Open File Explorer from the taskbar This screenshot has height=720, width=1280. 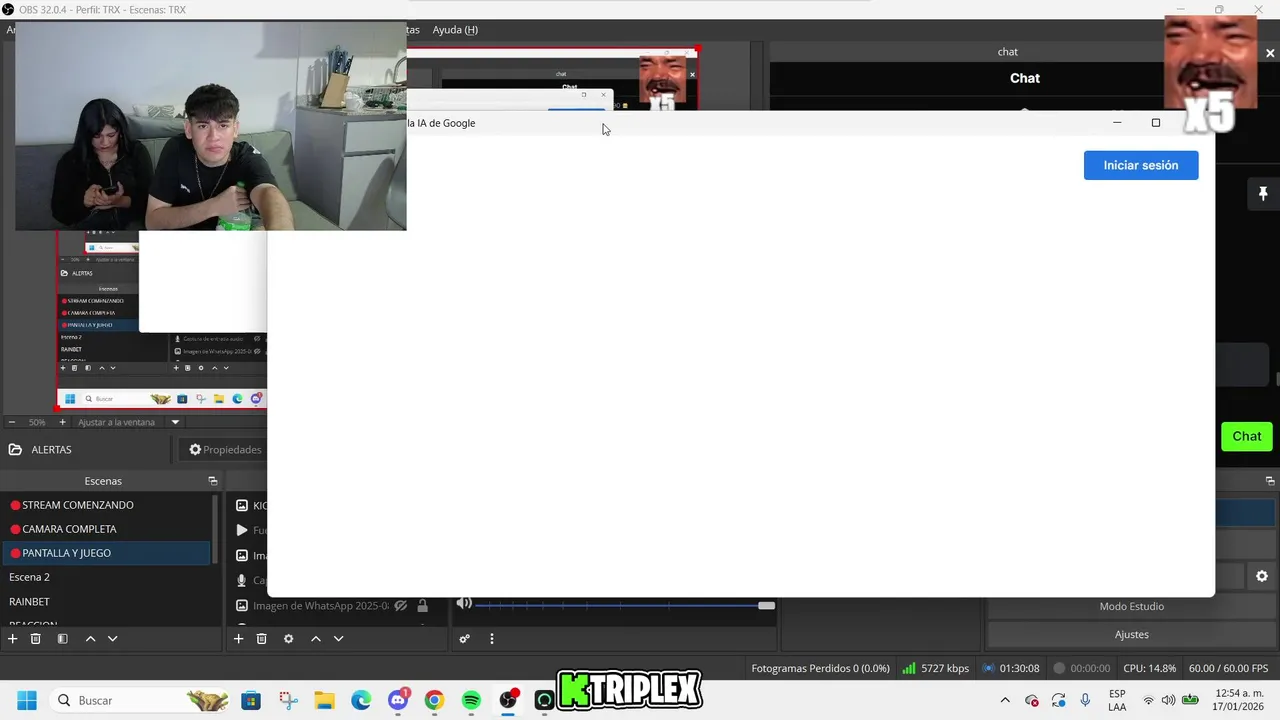click(x=324, y=700)
